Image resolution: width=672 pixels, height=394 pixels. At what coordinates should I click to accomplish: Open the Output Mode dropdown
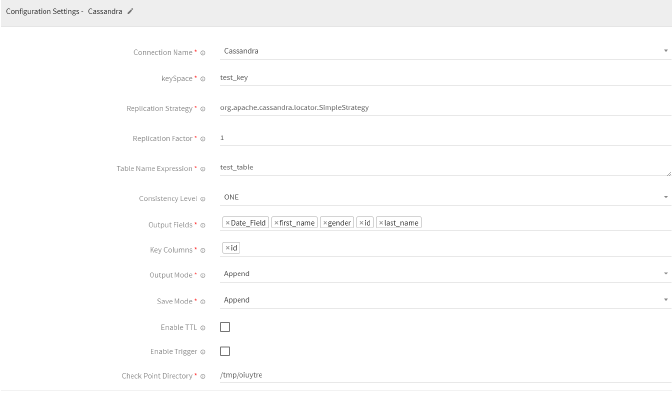pyautogui.click(x=445, y=274)
